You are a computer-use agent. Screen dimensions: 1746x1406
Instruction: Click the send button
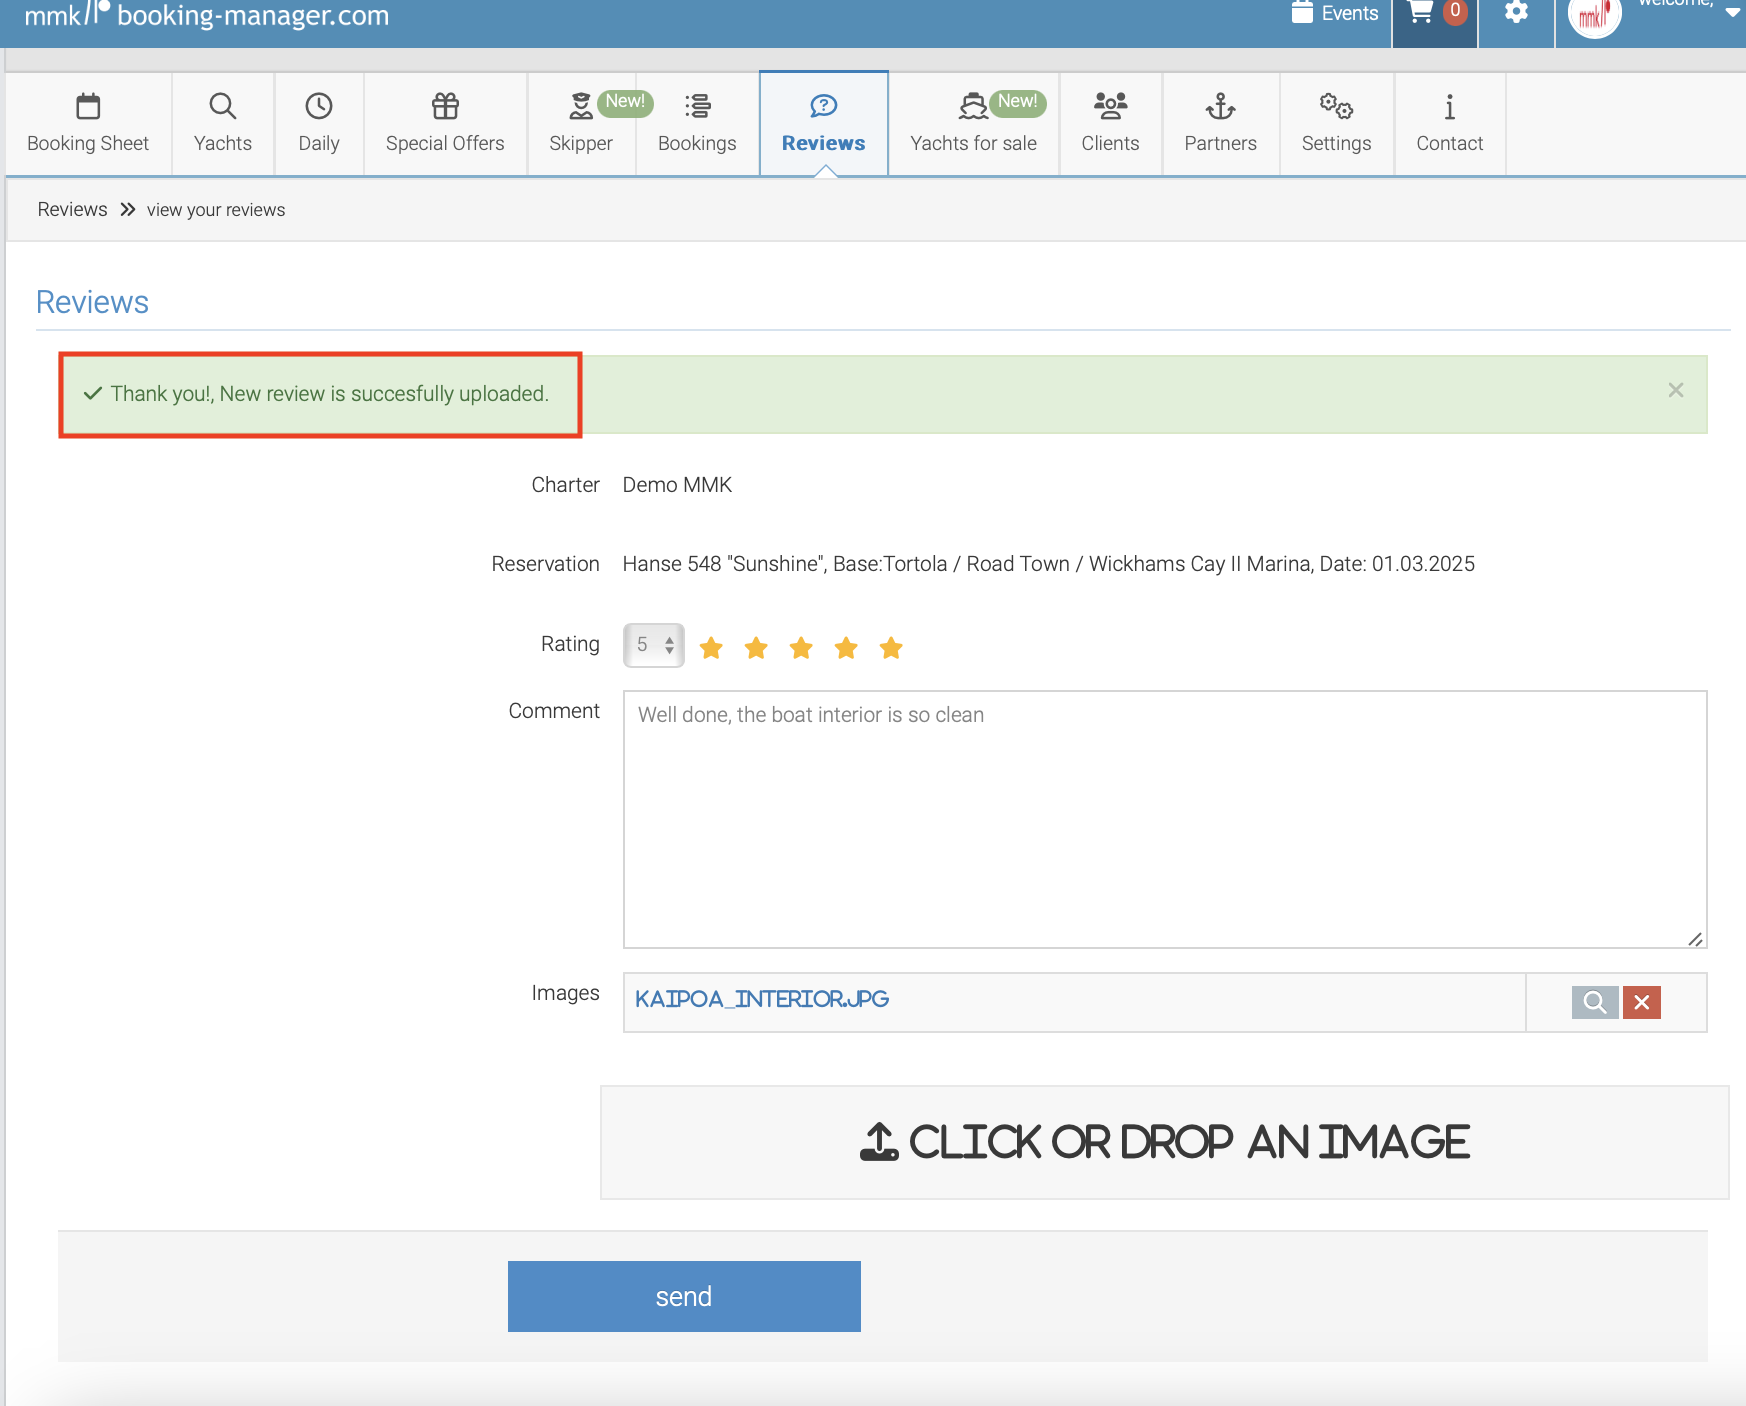tap(684, 1296)
